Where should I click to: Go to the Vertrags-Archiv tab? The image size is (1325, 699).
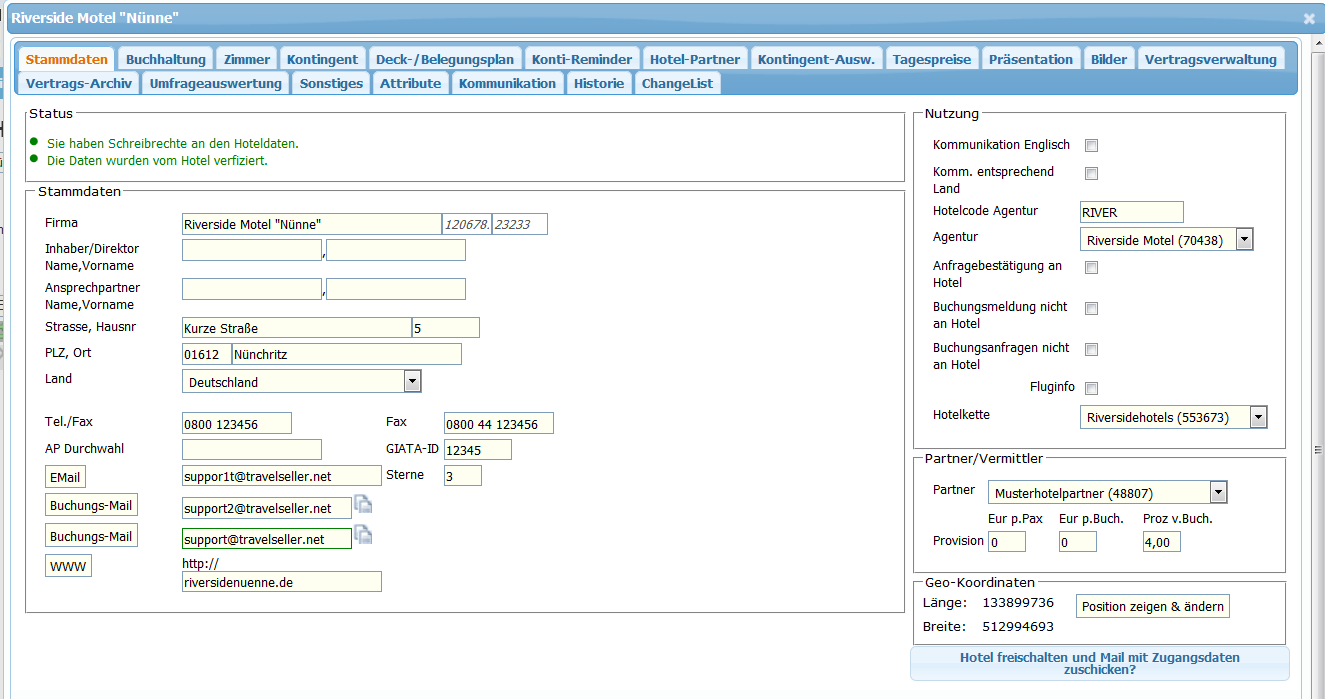79,83
